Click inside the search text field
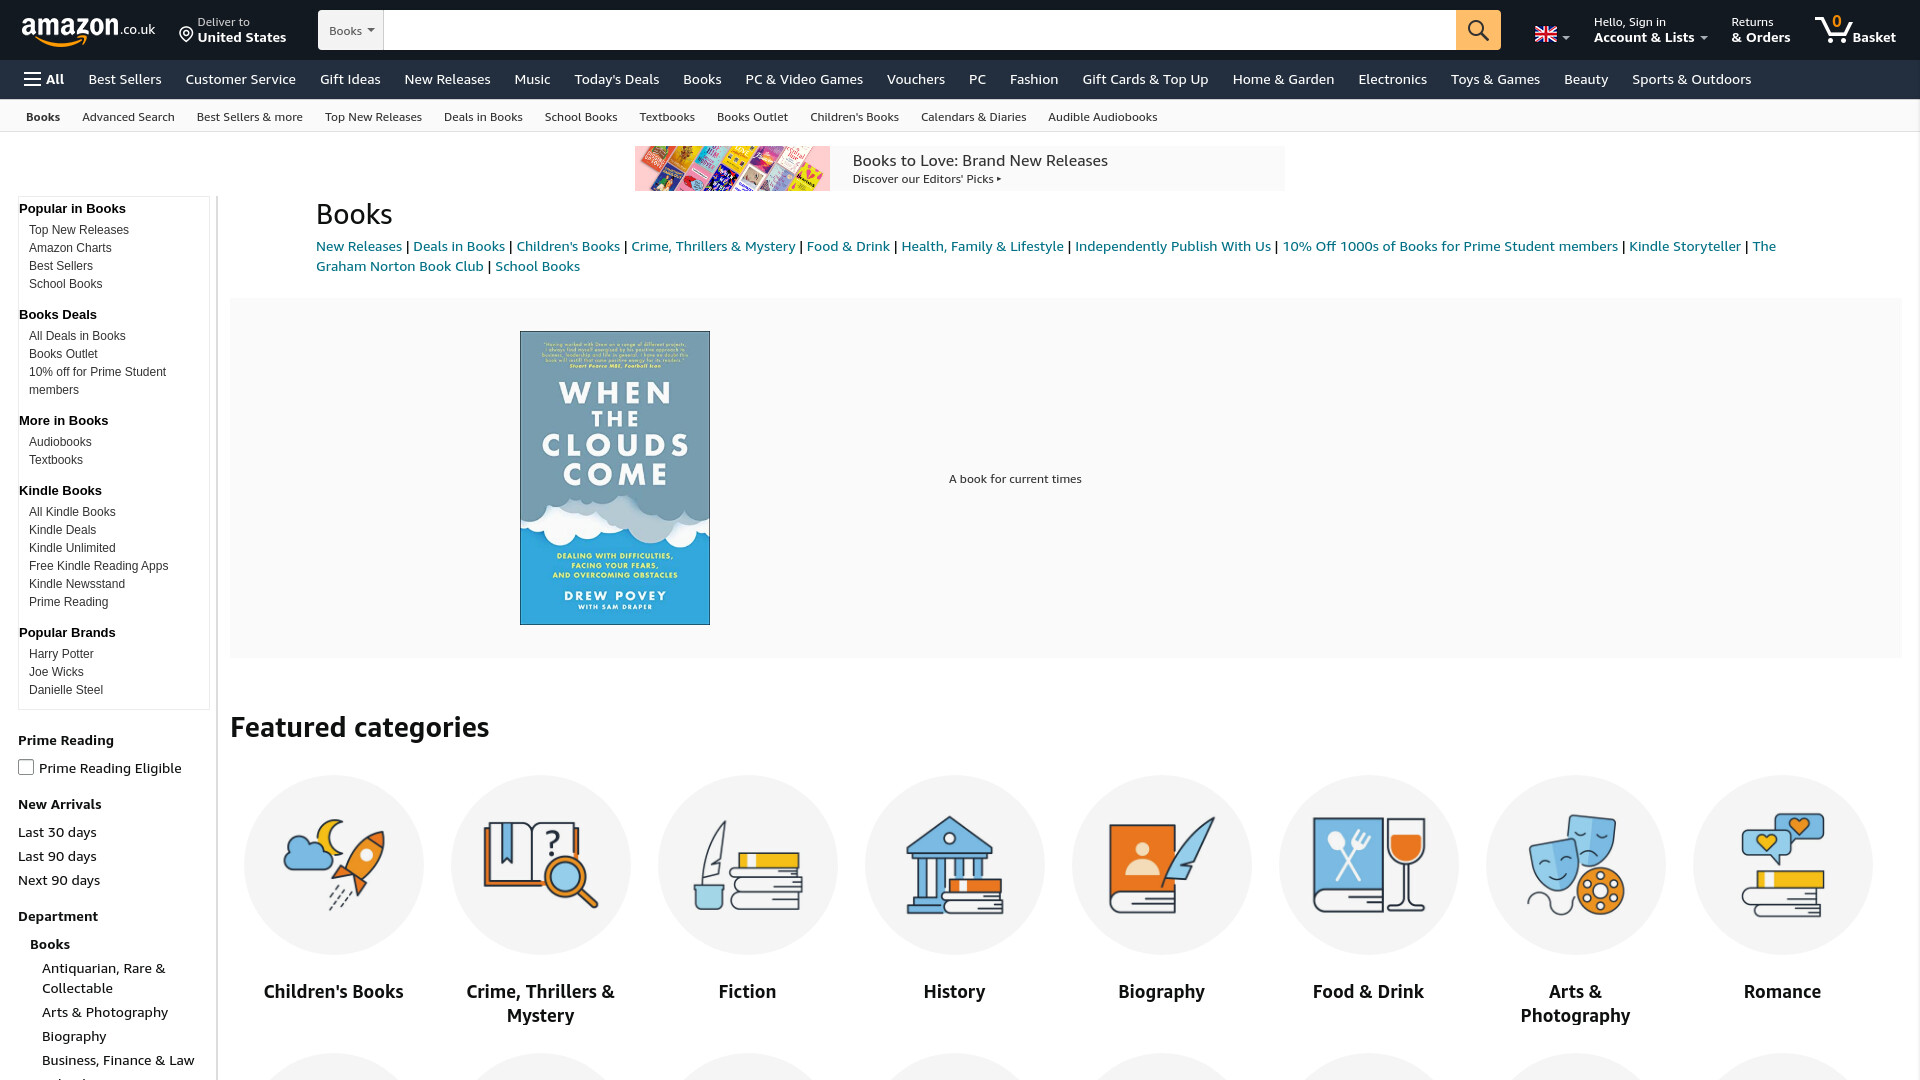 click(x=920, y=30)
